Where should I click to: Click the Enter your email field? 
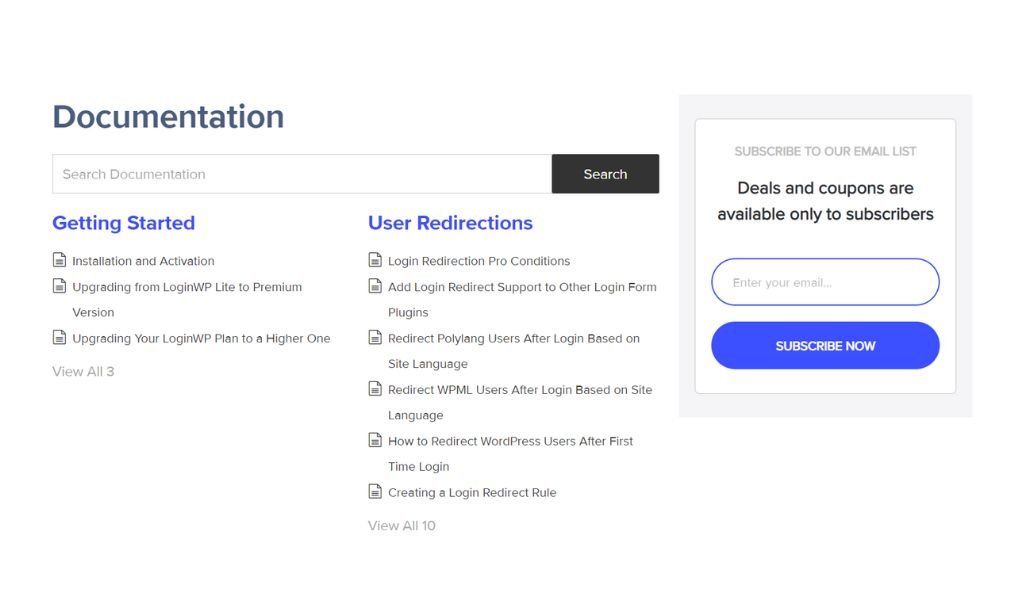point(825,282)
